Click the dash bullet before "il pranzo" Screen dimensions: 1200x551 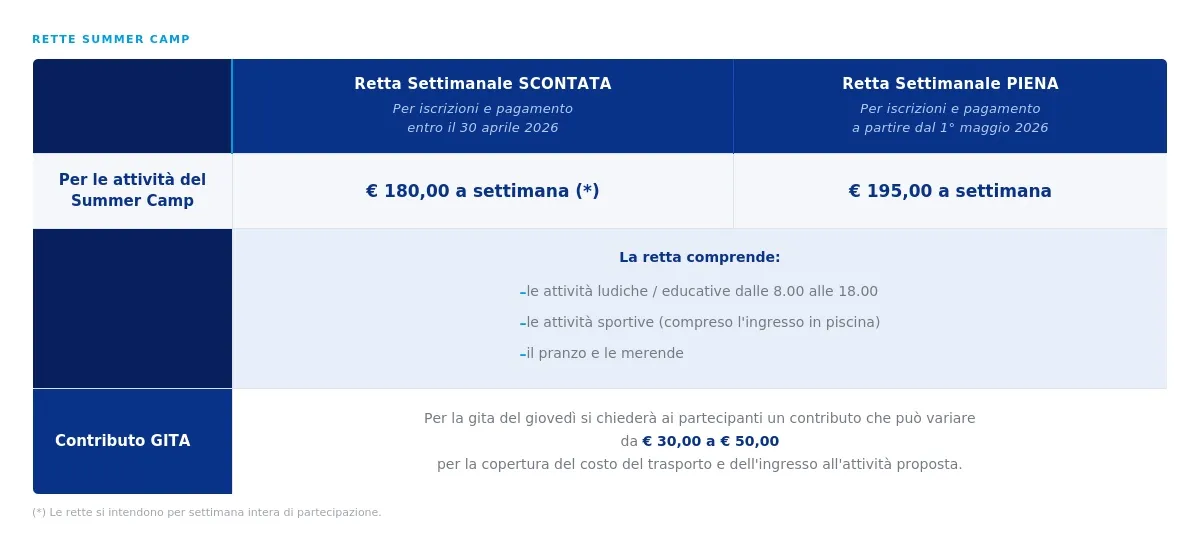click(522, 354)
